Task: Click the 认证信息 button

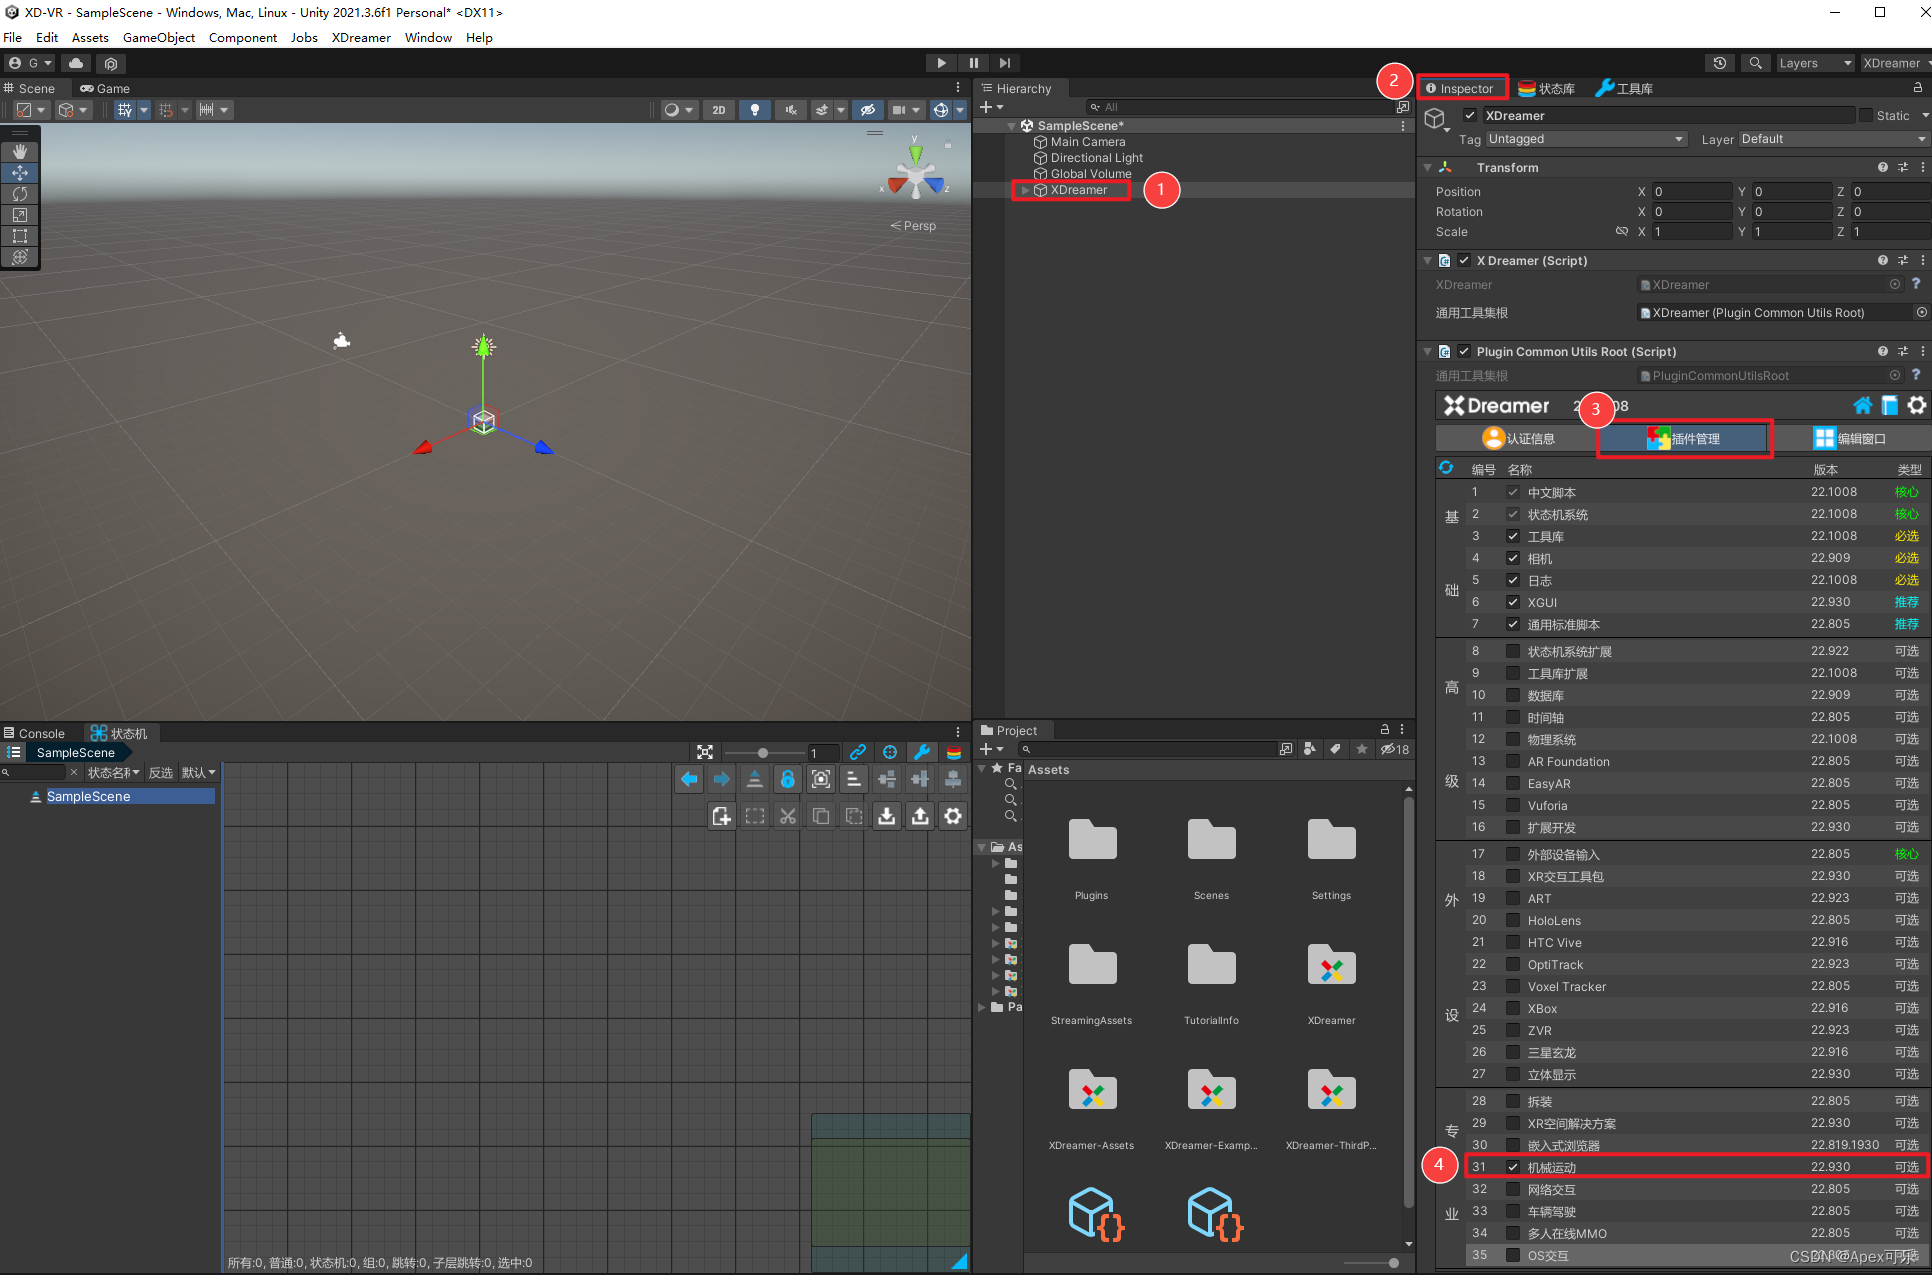Action: pos(1516,438)
